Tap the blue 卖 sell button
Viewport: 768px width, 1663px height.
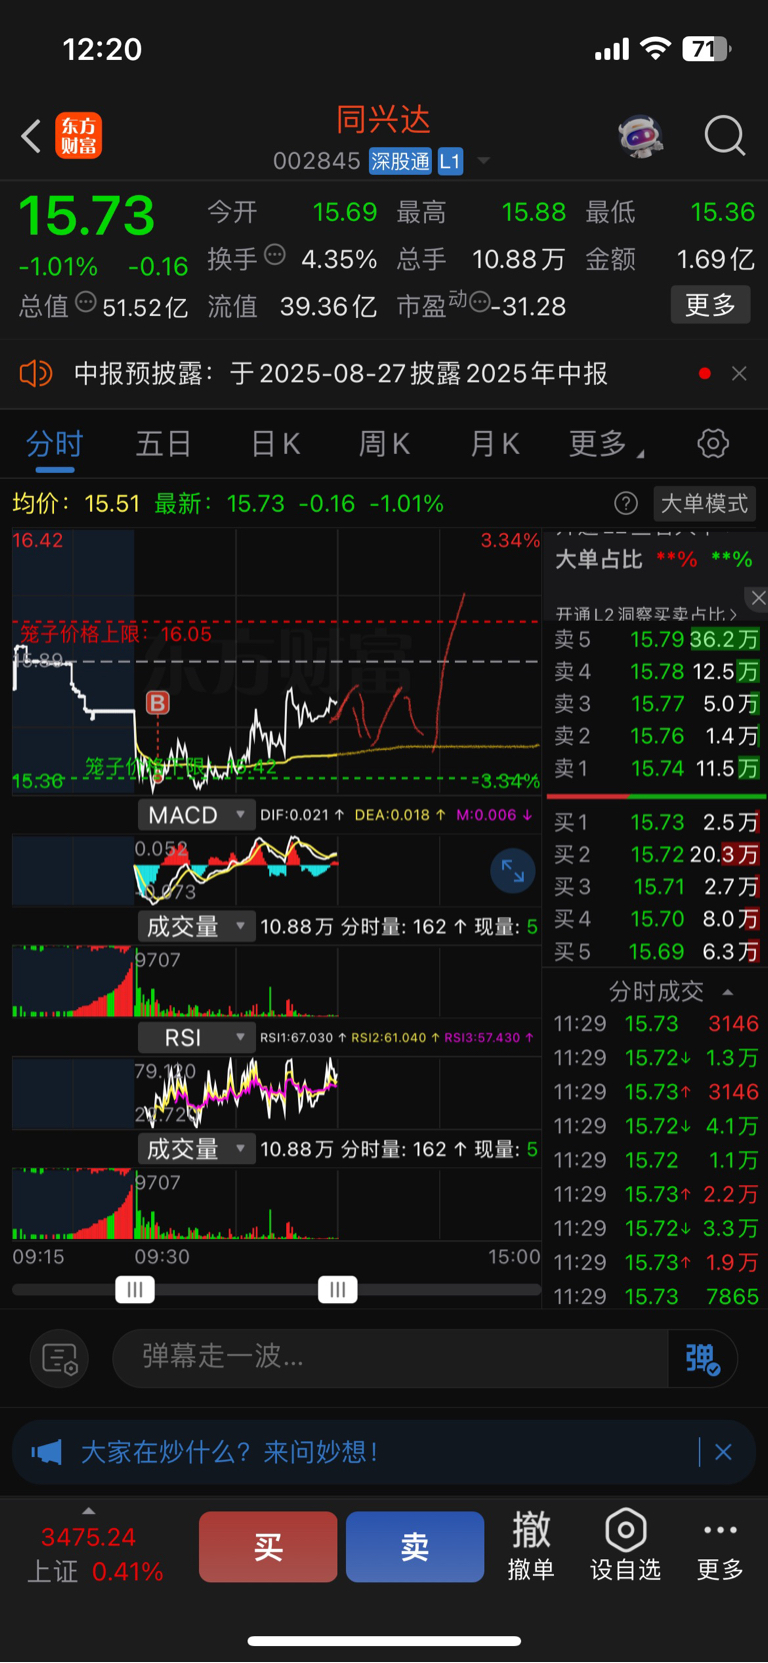[x=415, y=1547]
